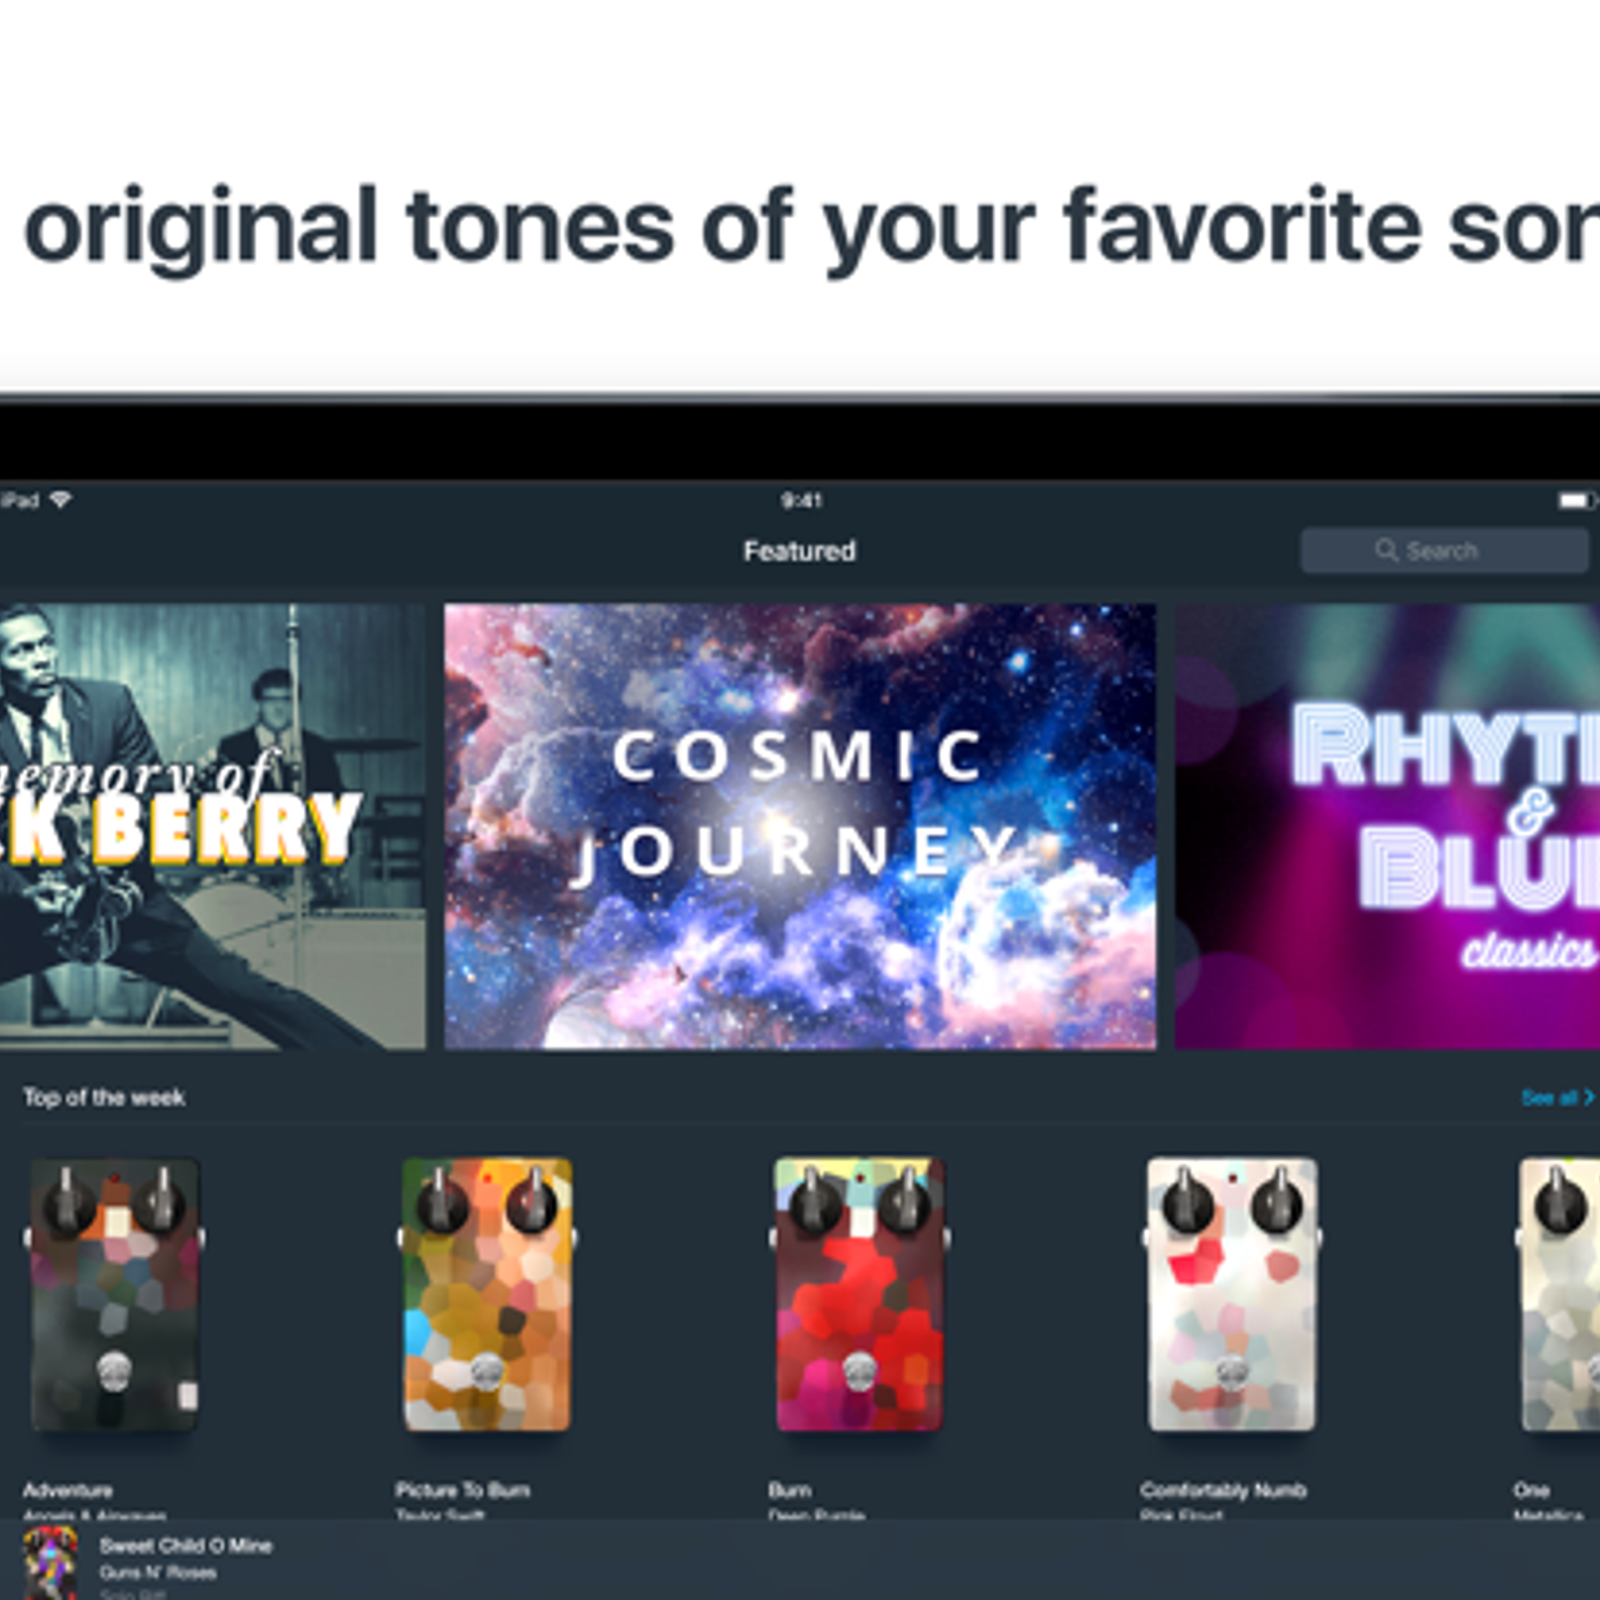The image size is (1600, 1600).
Task: Open the Sweet Child O Mine now-playing bar
Action: pos(800,1562)
